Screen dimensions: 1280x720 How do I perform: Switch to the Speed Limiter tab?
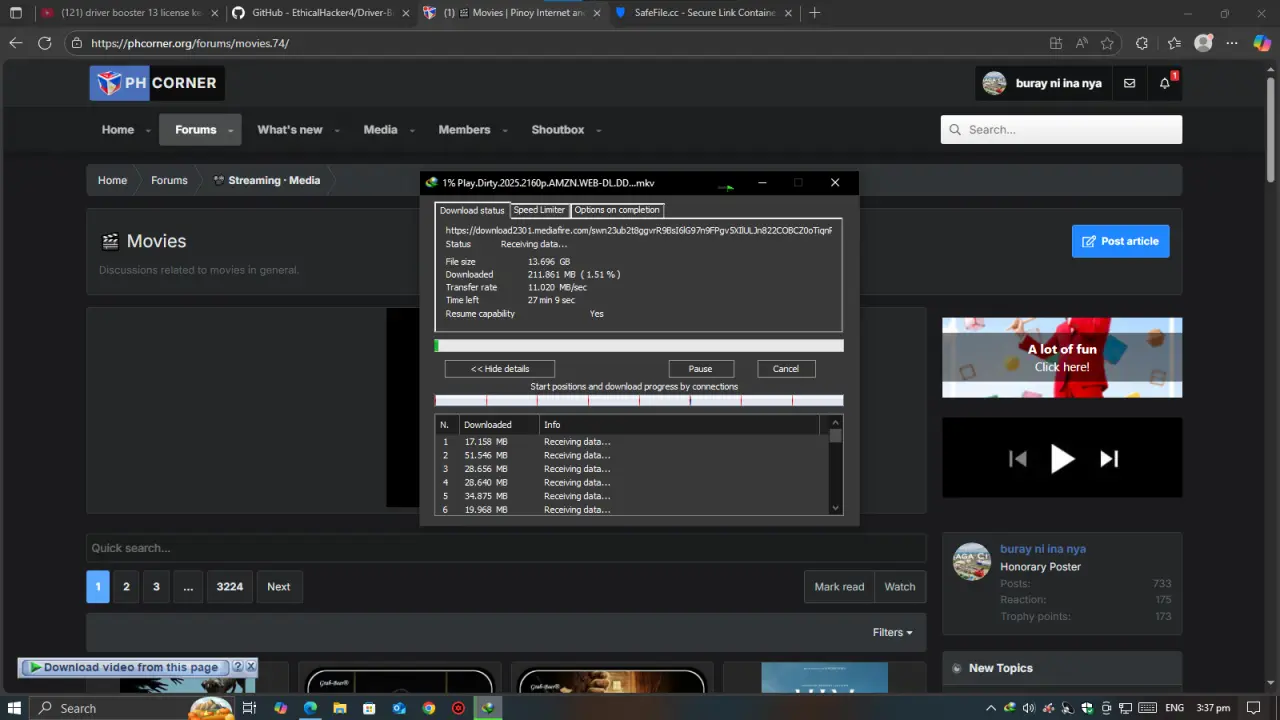[539, 210]
